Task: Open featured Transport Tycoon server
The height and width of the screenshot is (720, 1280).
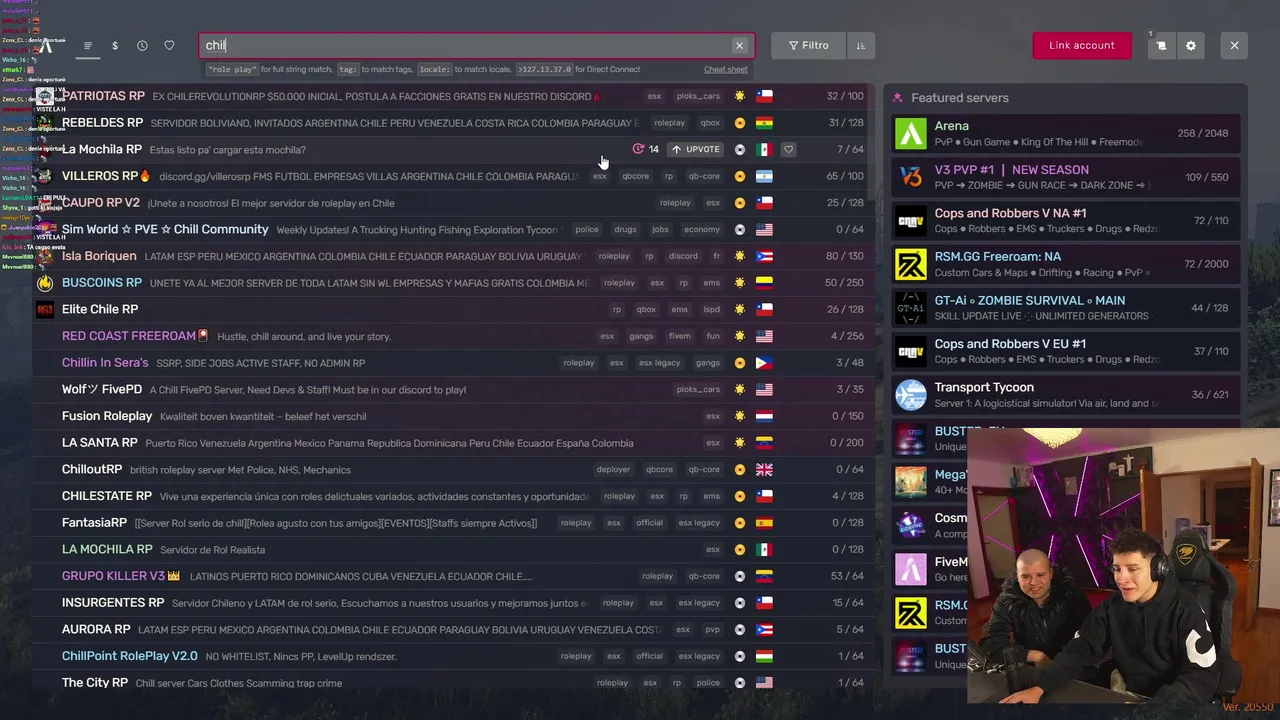Action: pyautogui.click(x=1066, y=394)
